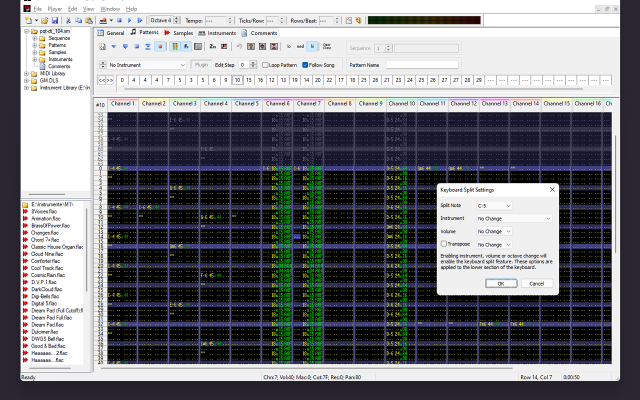Select Classic House Organ.flac in the file list
Screen dimensions: 640x400
click(x=56, y=247)
